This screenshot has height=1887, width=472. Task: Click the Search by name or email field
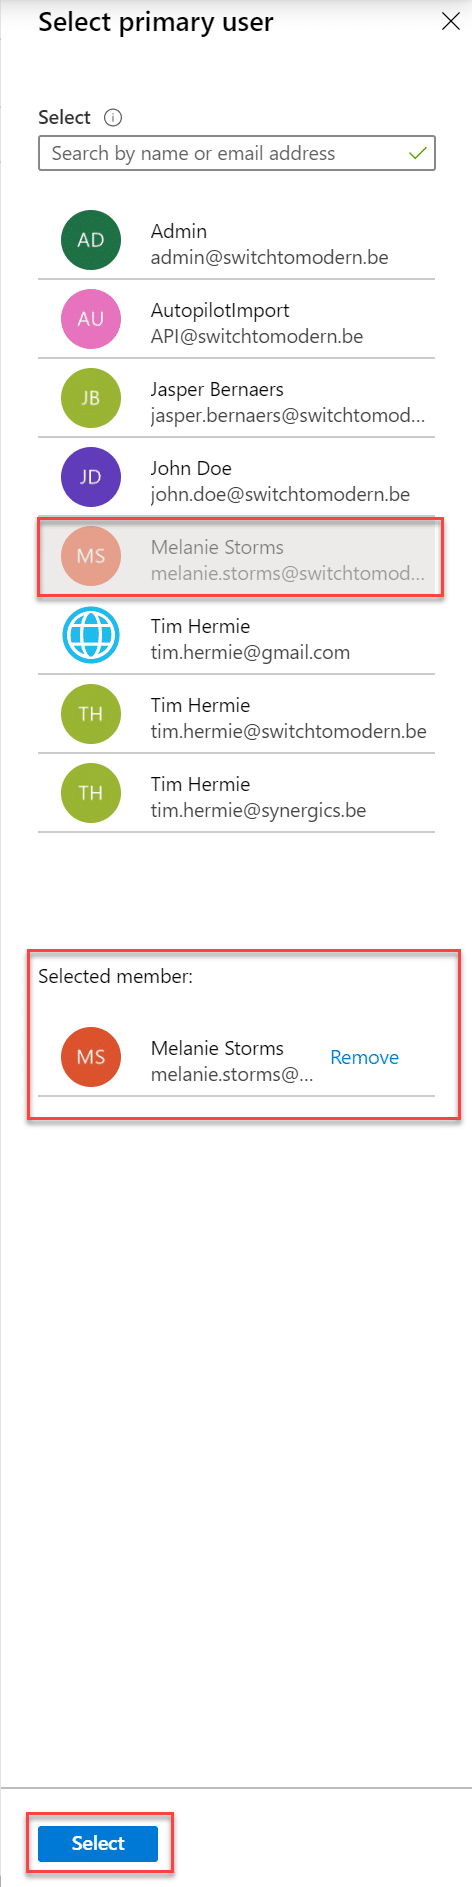[x=237, y=153]
